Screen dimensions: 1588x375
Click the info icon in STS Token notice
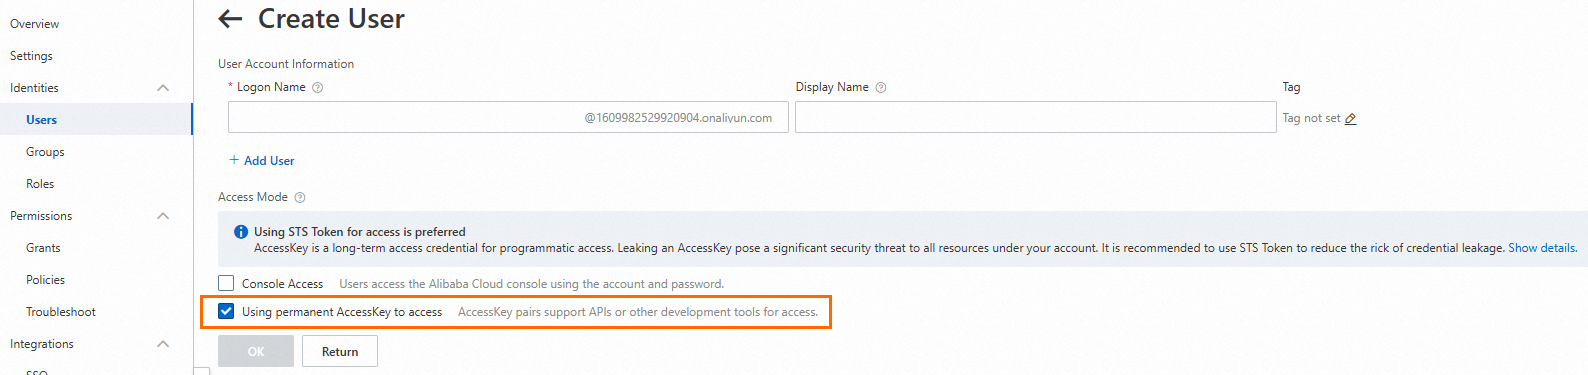[241, 232]
